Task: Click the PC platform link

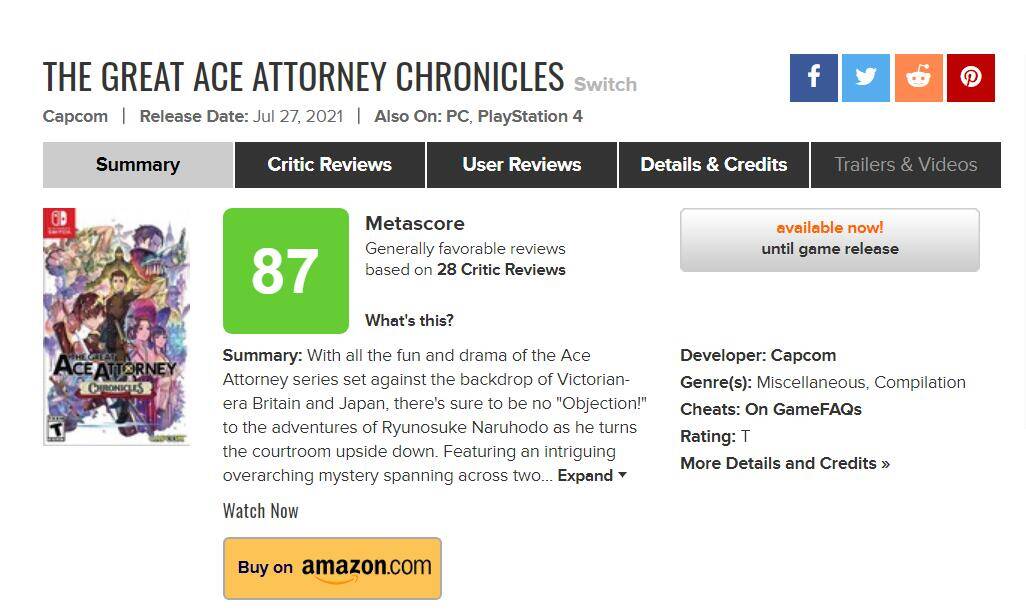Action: pos(457,116)
